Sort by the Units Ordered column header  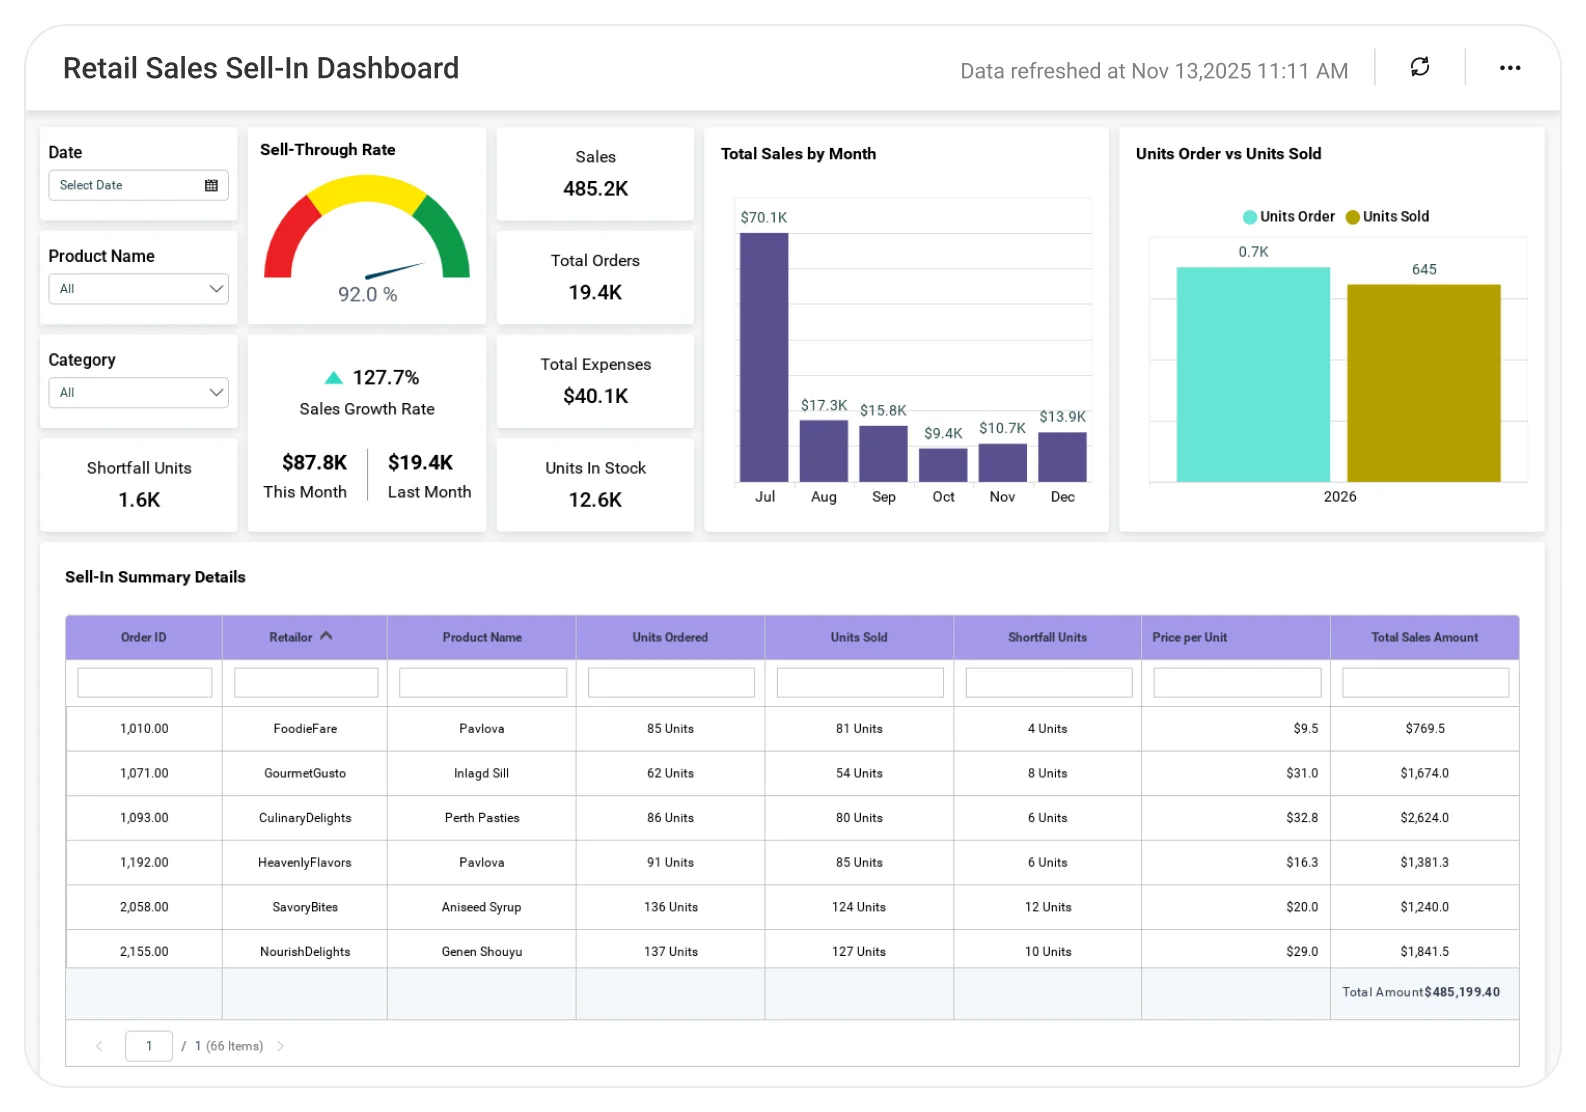point(670,637)
